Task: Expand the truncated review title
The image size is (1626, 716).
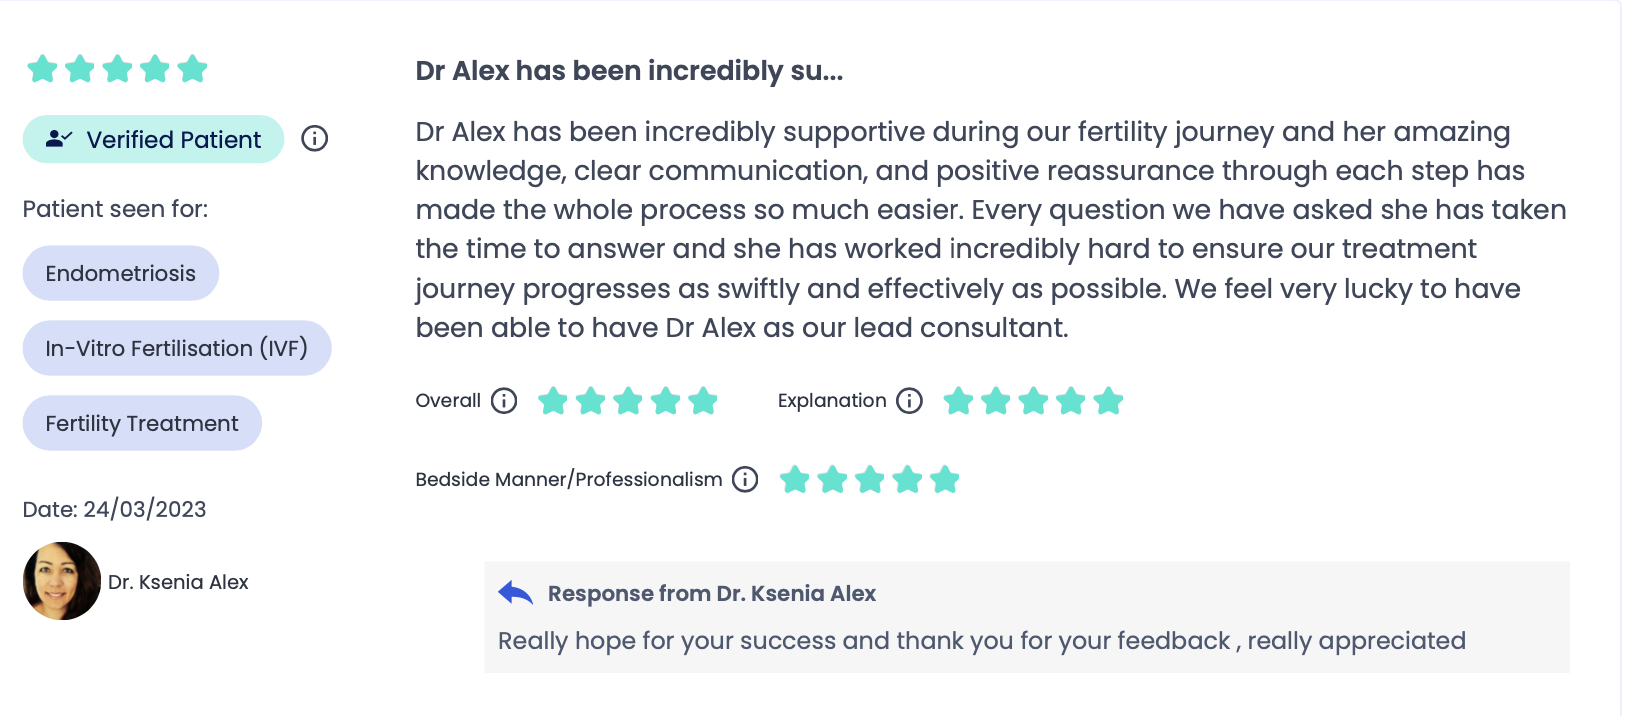Action: click(x=629, y=71)
